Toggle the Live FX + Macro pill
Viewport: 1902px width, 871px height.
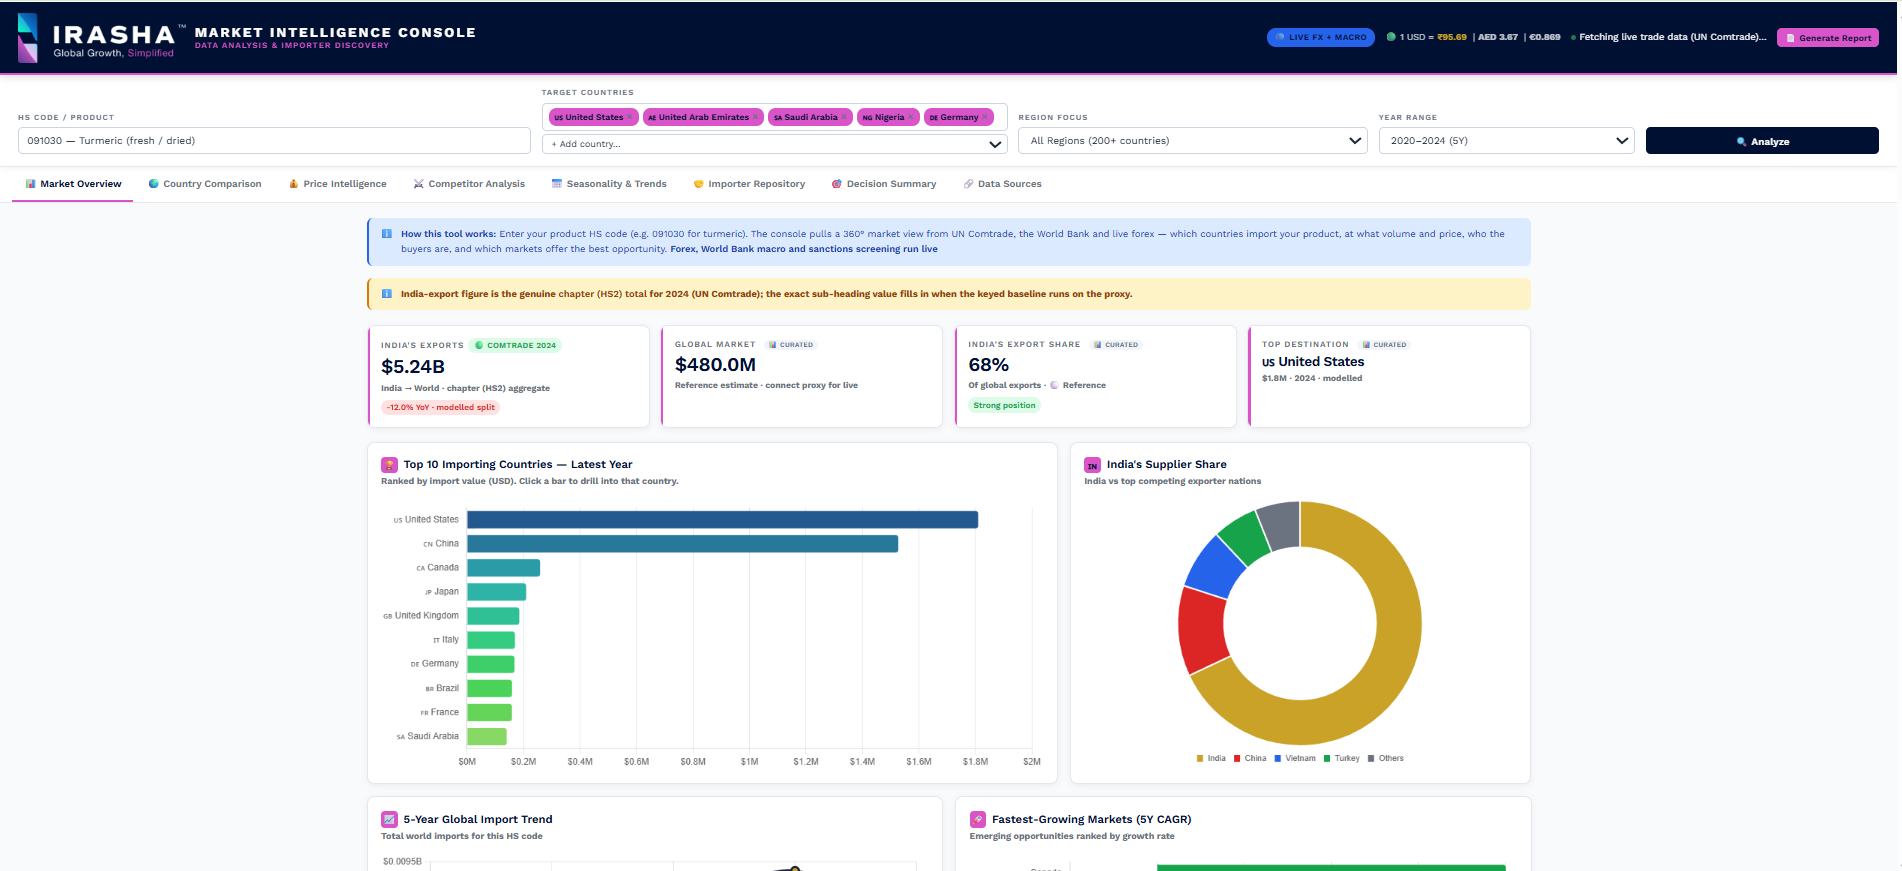[1321, 37]
